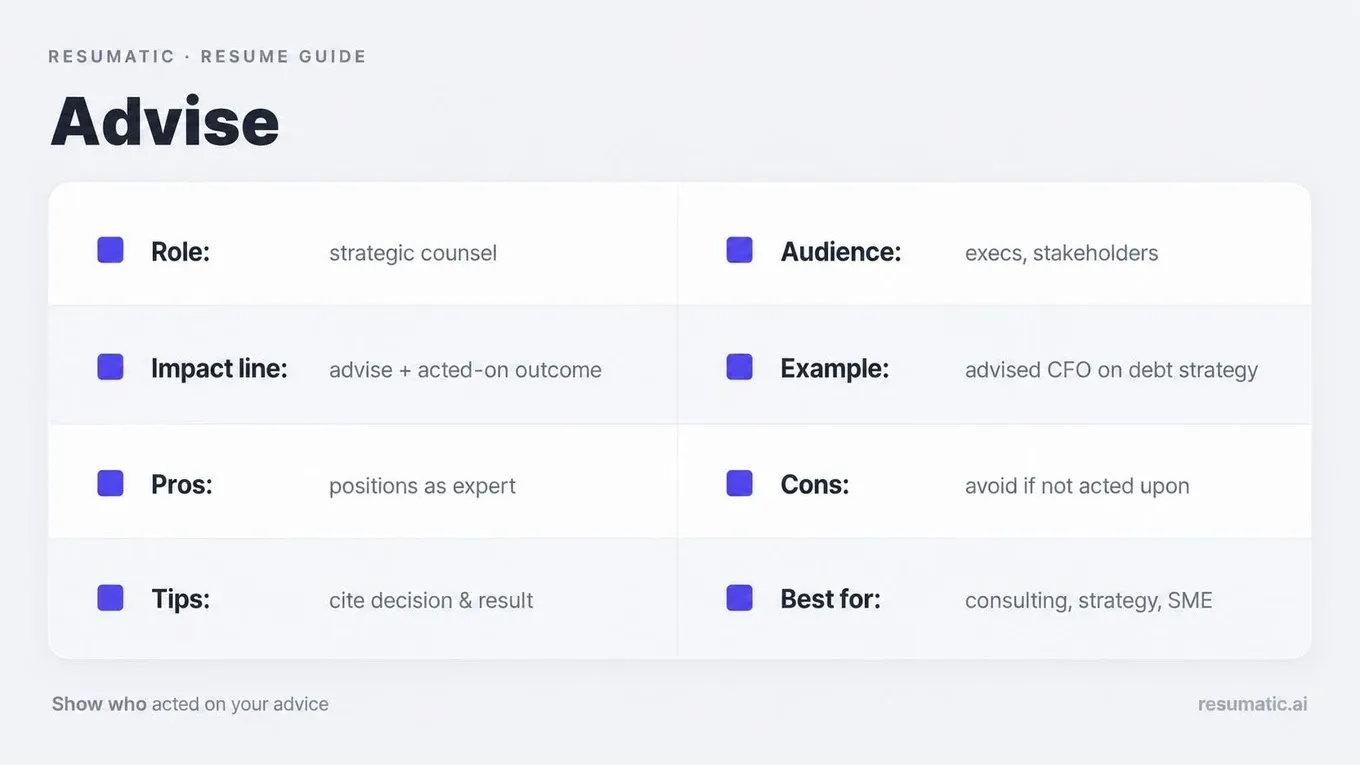Select the 'Impact line:' label
Screen dimensions: 1360x765
pyautogui.click(x=219, y=369)
